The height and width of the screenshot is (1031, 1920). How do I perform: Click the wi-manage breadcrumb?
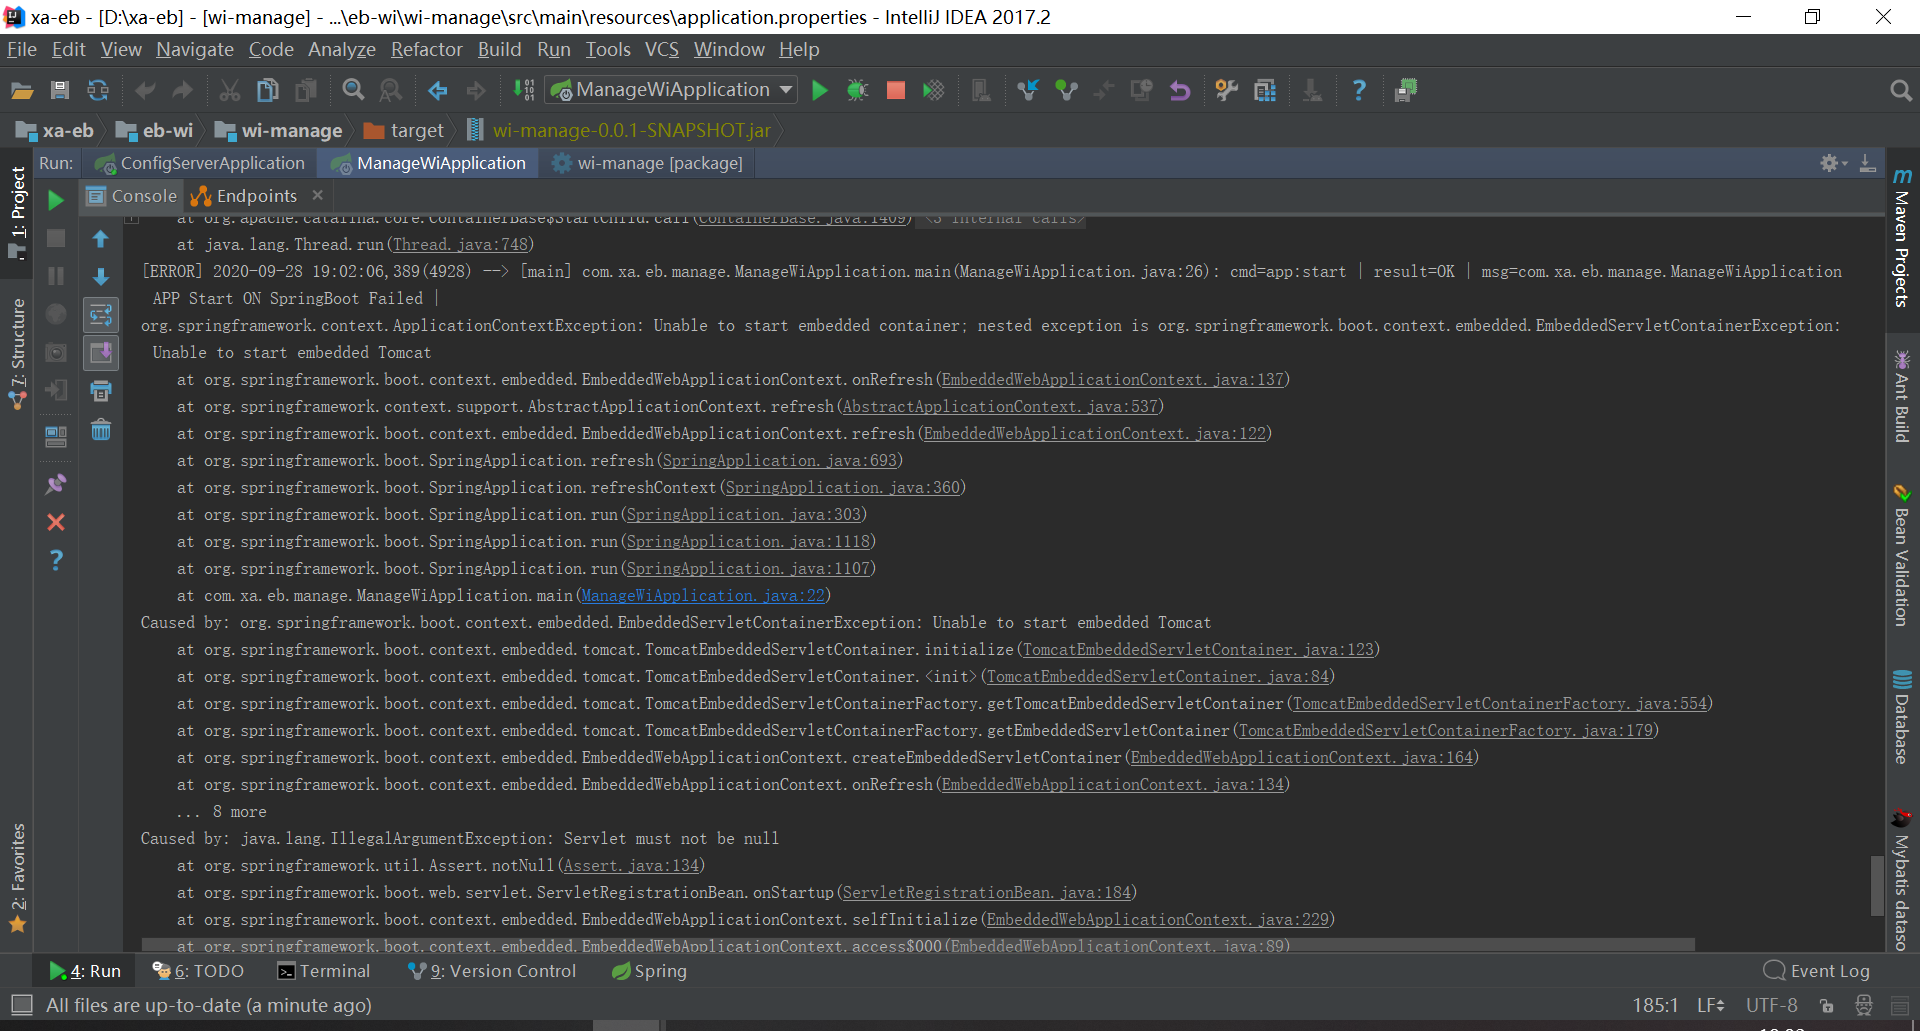pyautogui.click(x=279, y=130)
